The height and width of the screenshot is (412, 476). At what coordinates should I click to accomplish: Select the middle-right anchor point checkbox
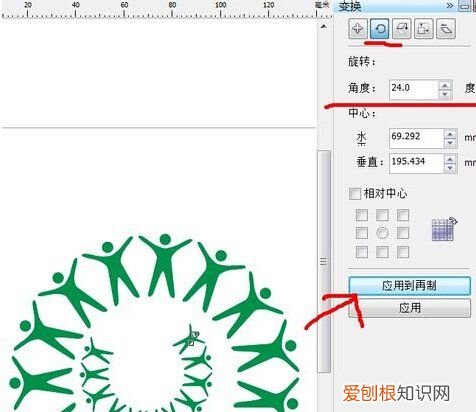pyautogui.click(x=403, y=233)
